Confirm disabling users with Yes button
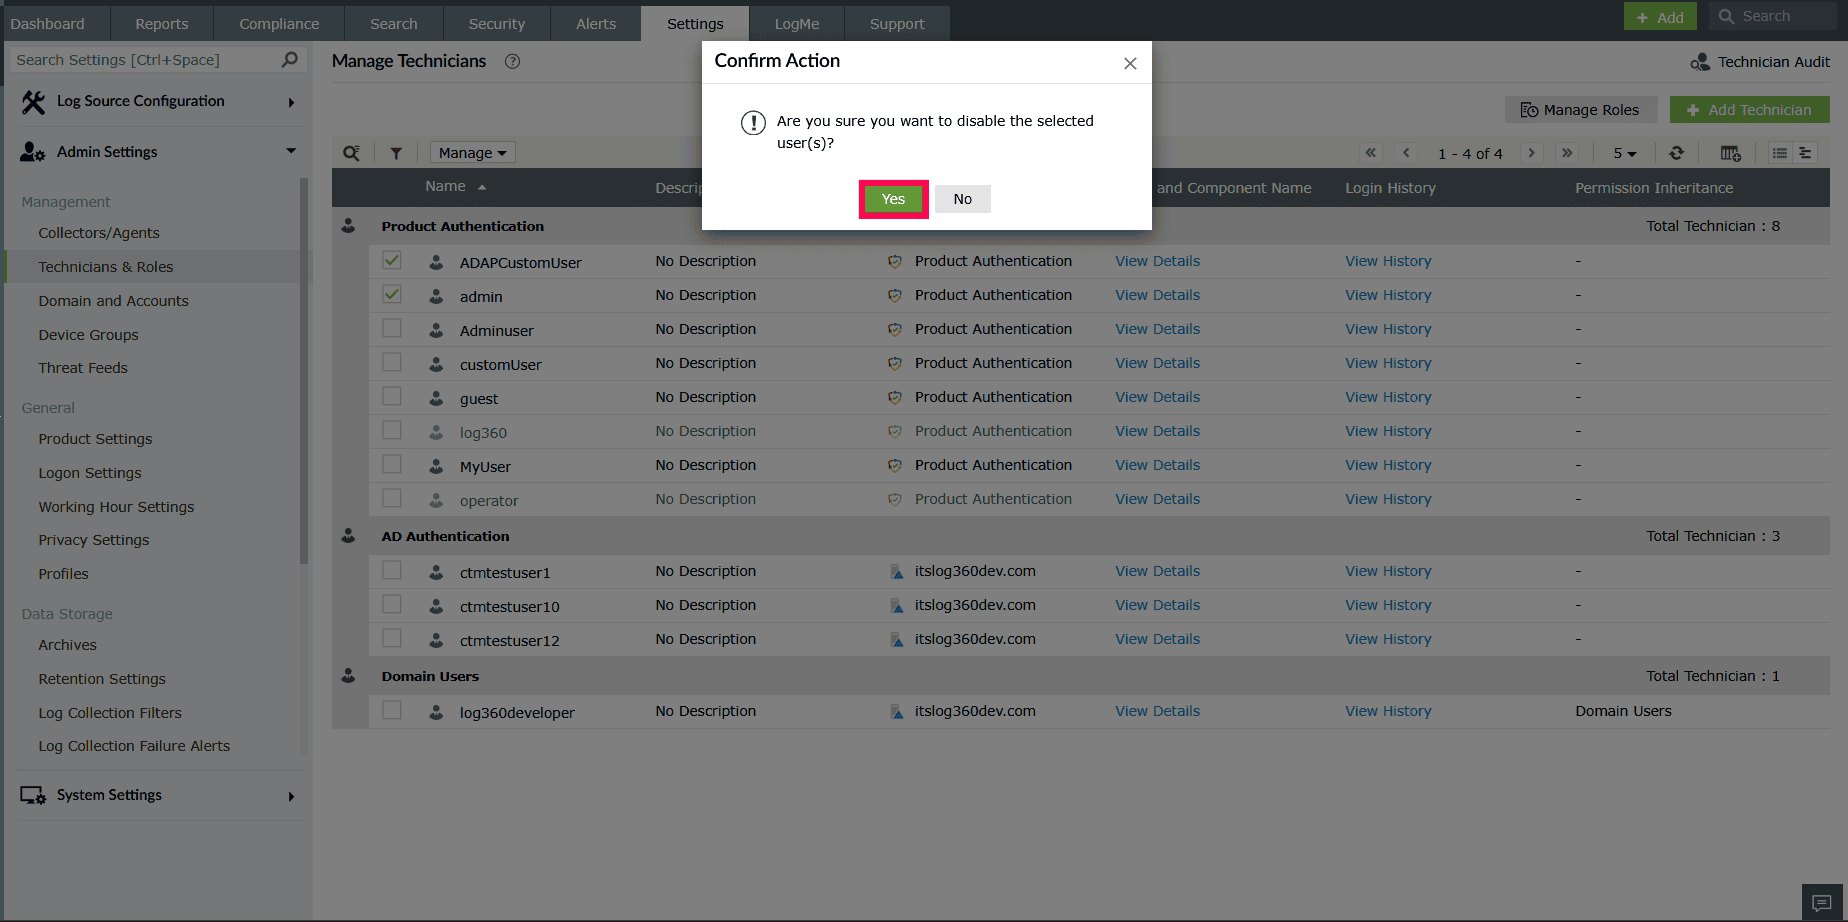The width and height of the screenshot is (1848, 922). point(893,199)
